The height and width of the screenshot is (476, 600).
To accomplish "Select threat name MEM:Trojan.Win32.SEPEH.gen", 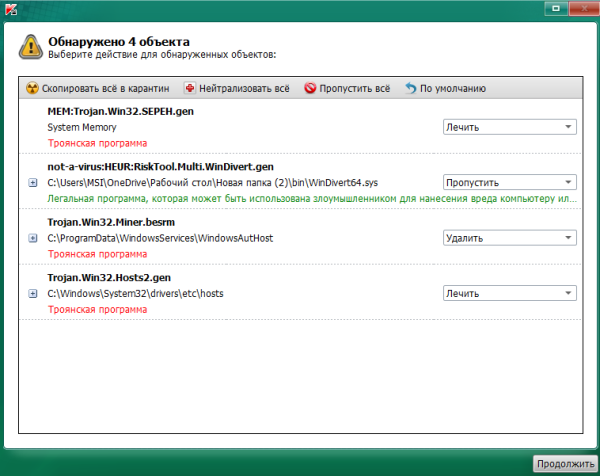I will (121, 111).
